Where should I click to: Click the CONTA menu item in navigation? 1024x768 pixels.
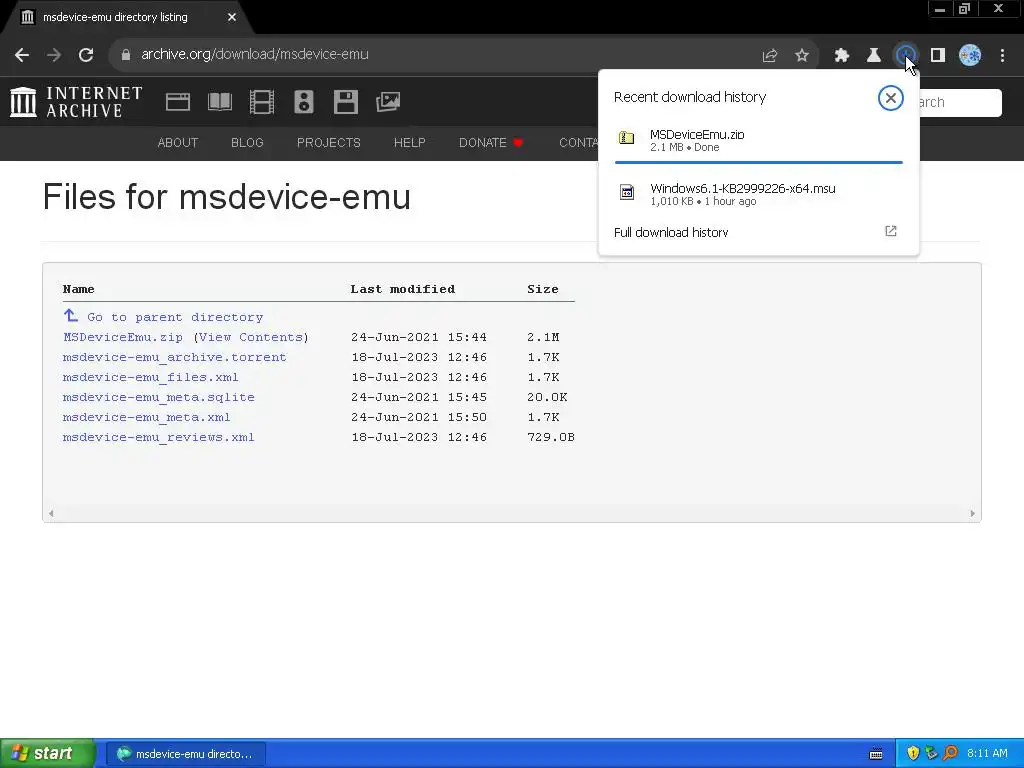(x=578, y=142)
